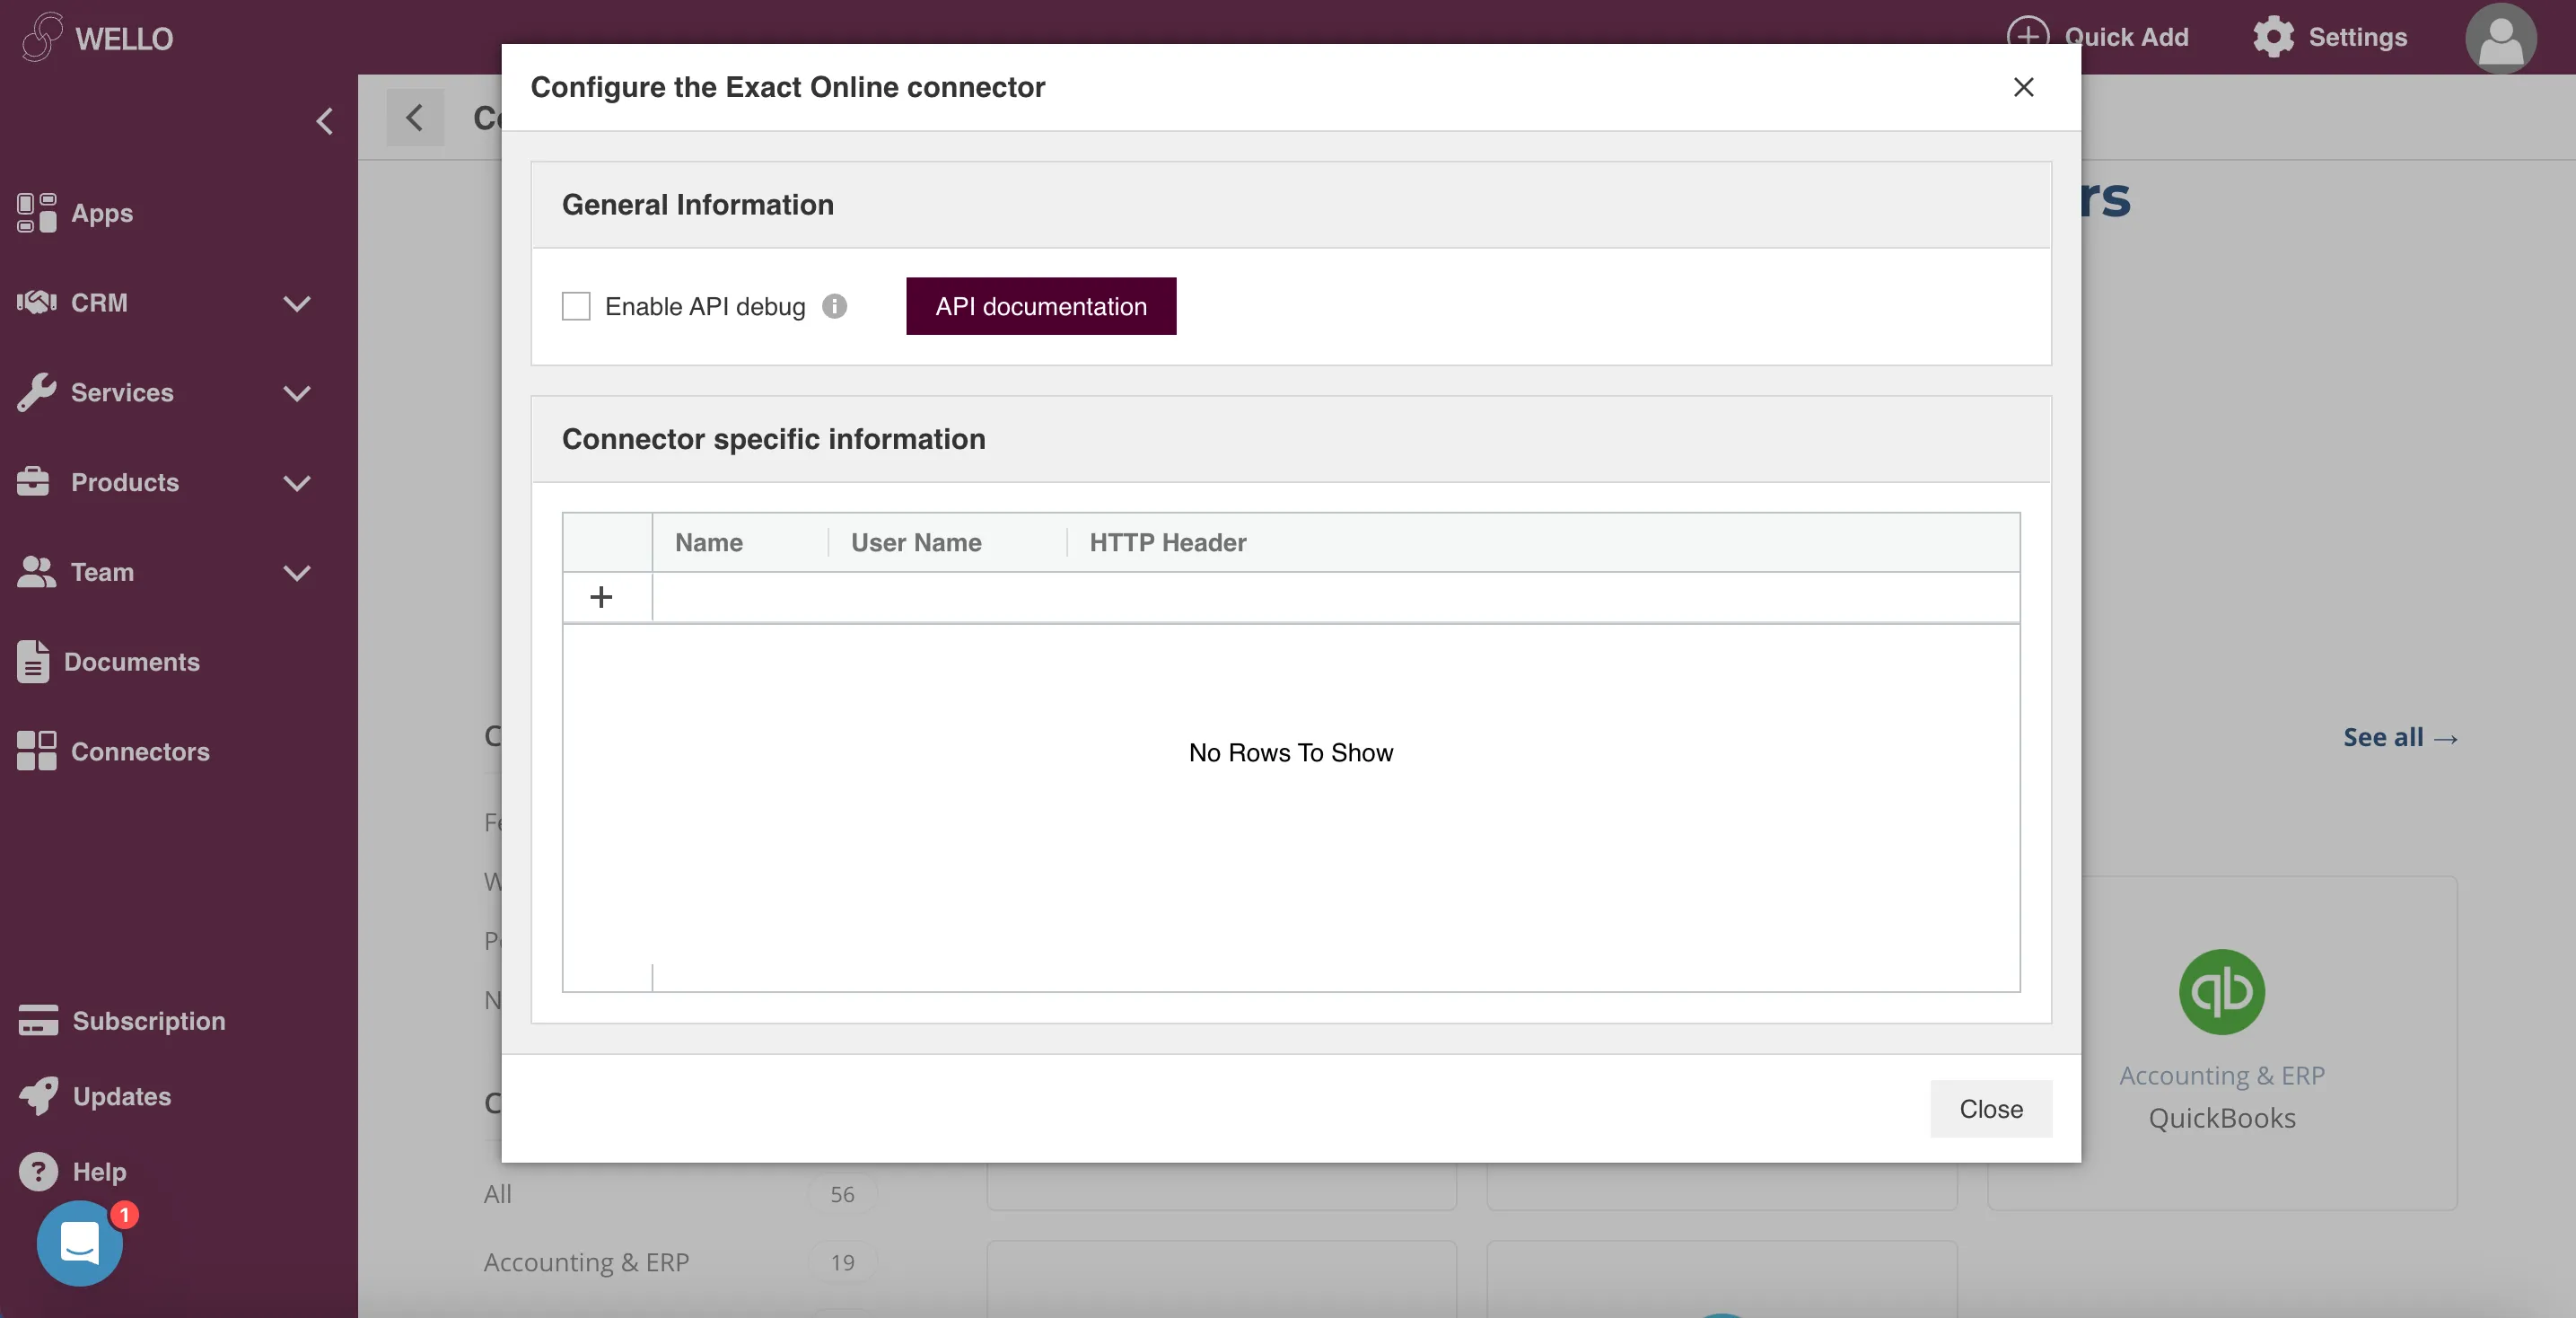Expand the CRM submenu chevron
Screen dimensions: 2576x1318
(297, 302)
